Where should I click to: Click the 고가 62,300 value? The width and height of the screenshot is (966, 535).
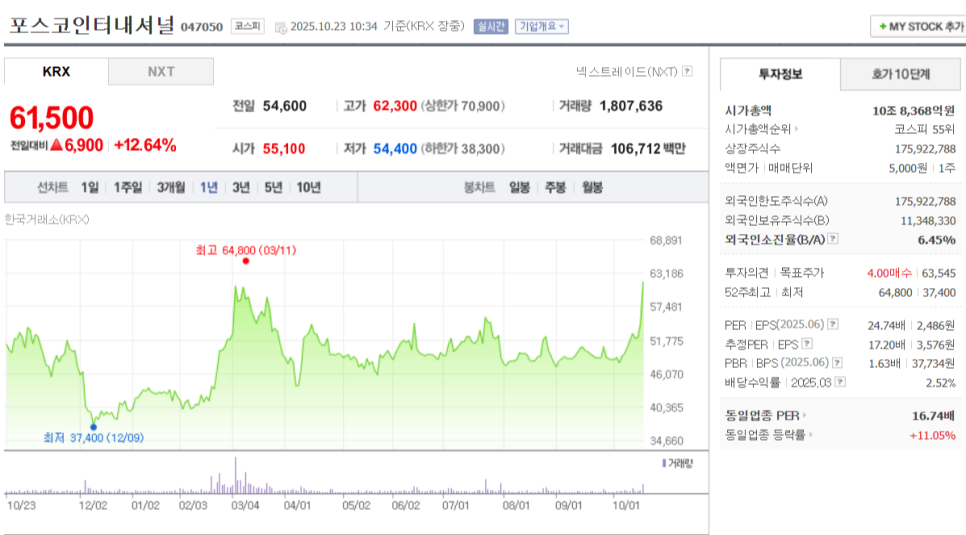pos(395,106)
